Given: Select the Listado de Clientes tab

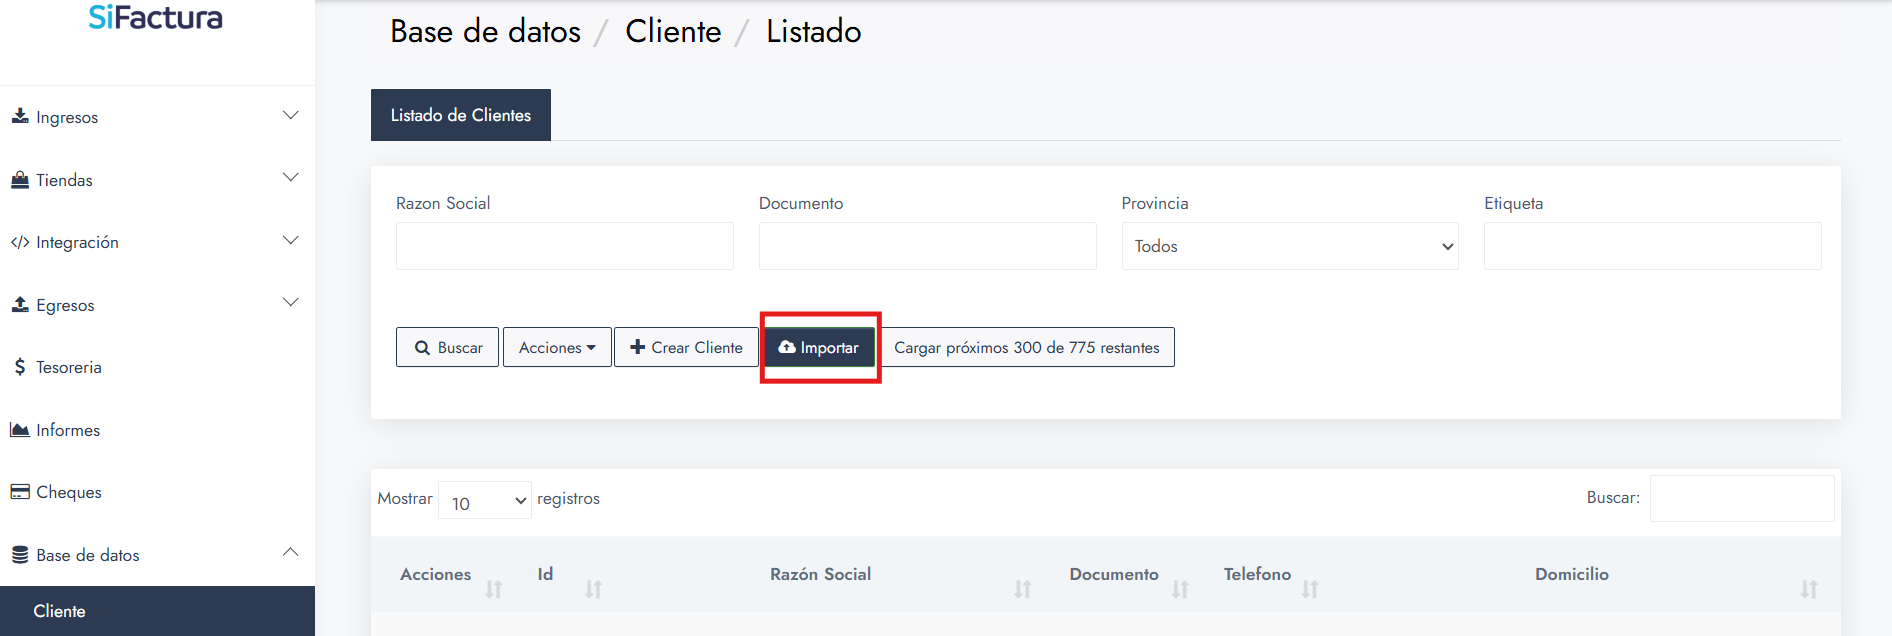Looking at the screenshot, I should click(x=460, y=115).
